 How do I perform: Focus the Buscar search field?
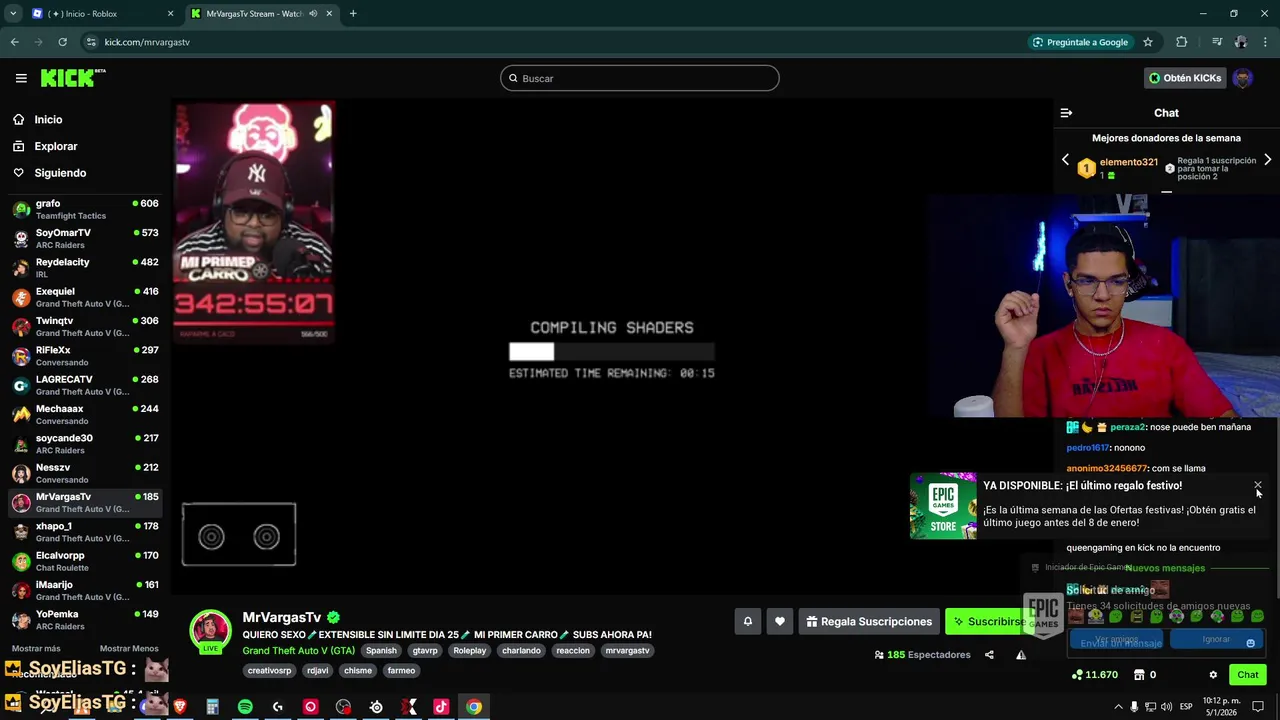coord(640,78)
